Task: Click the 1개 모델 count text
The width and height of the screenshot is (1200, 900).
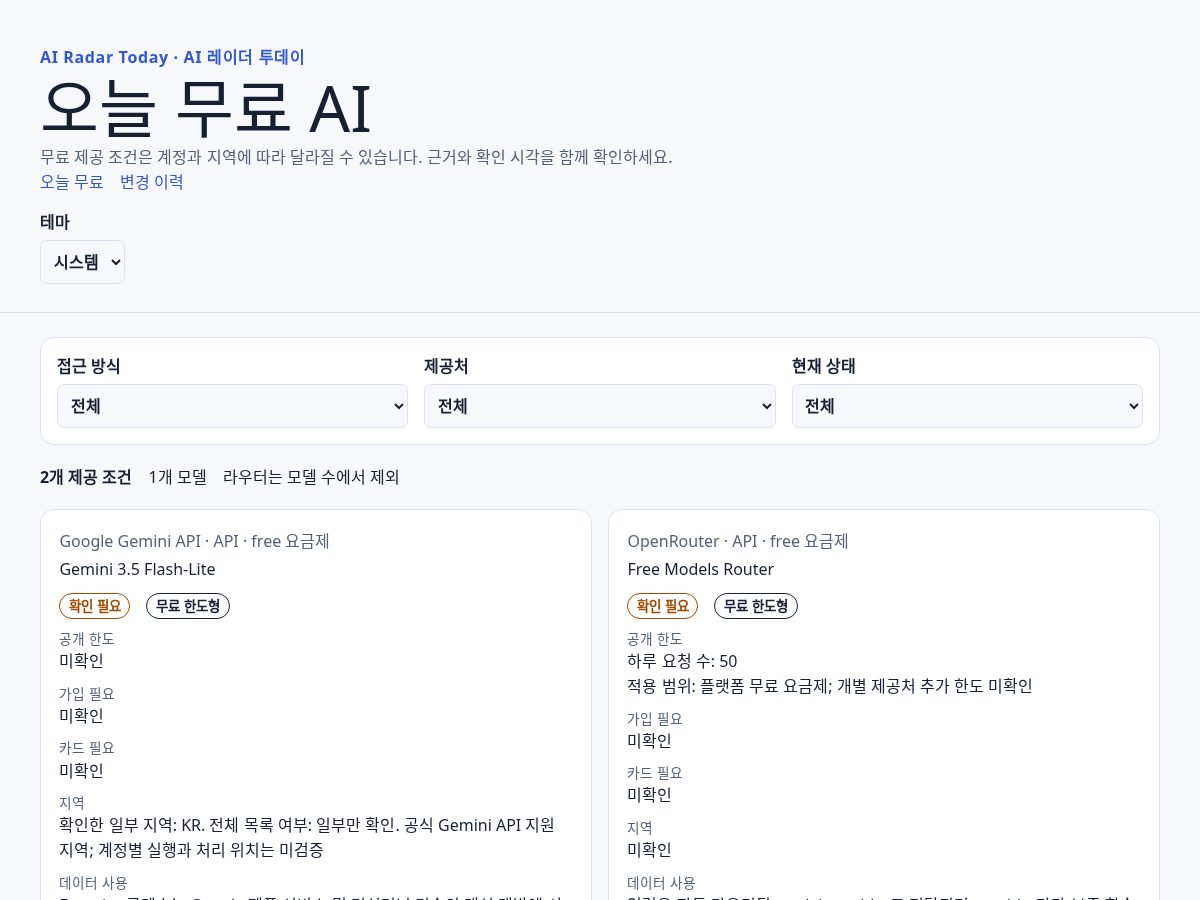Action: point(178,477)
